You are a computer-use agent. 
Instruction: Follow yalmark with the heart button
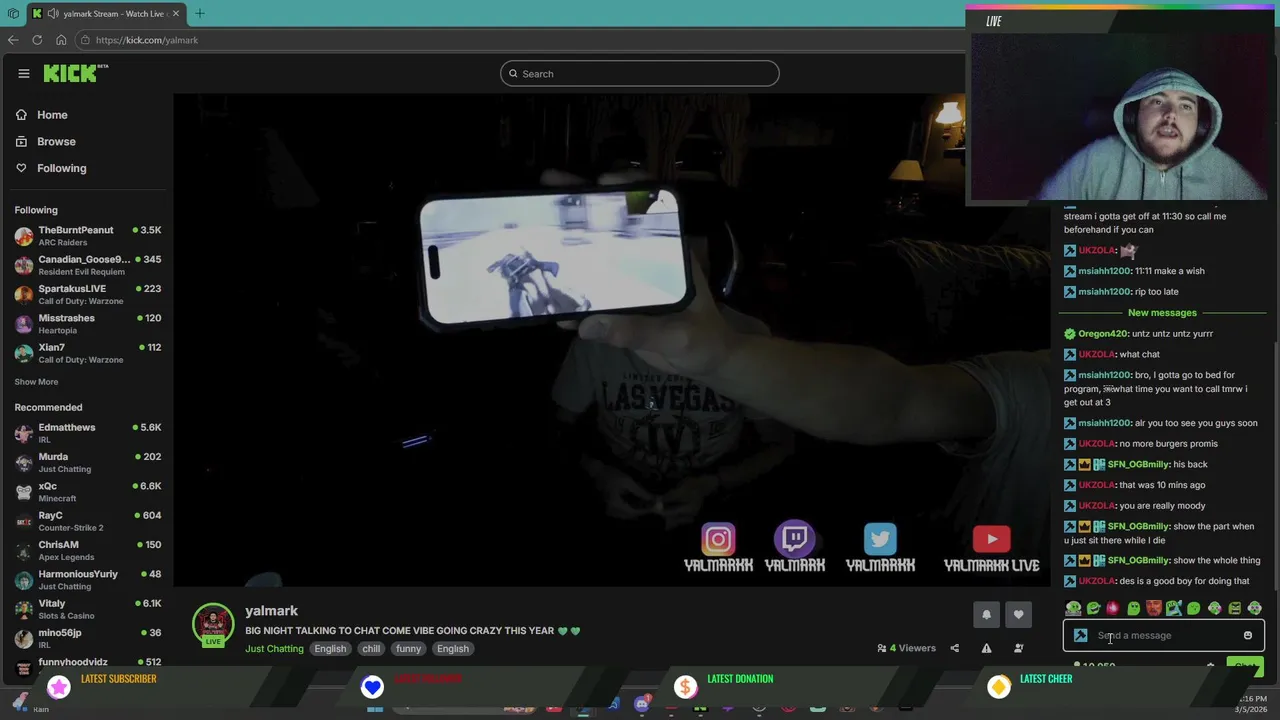coord(1018,615)
